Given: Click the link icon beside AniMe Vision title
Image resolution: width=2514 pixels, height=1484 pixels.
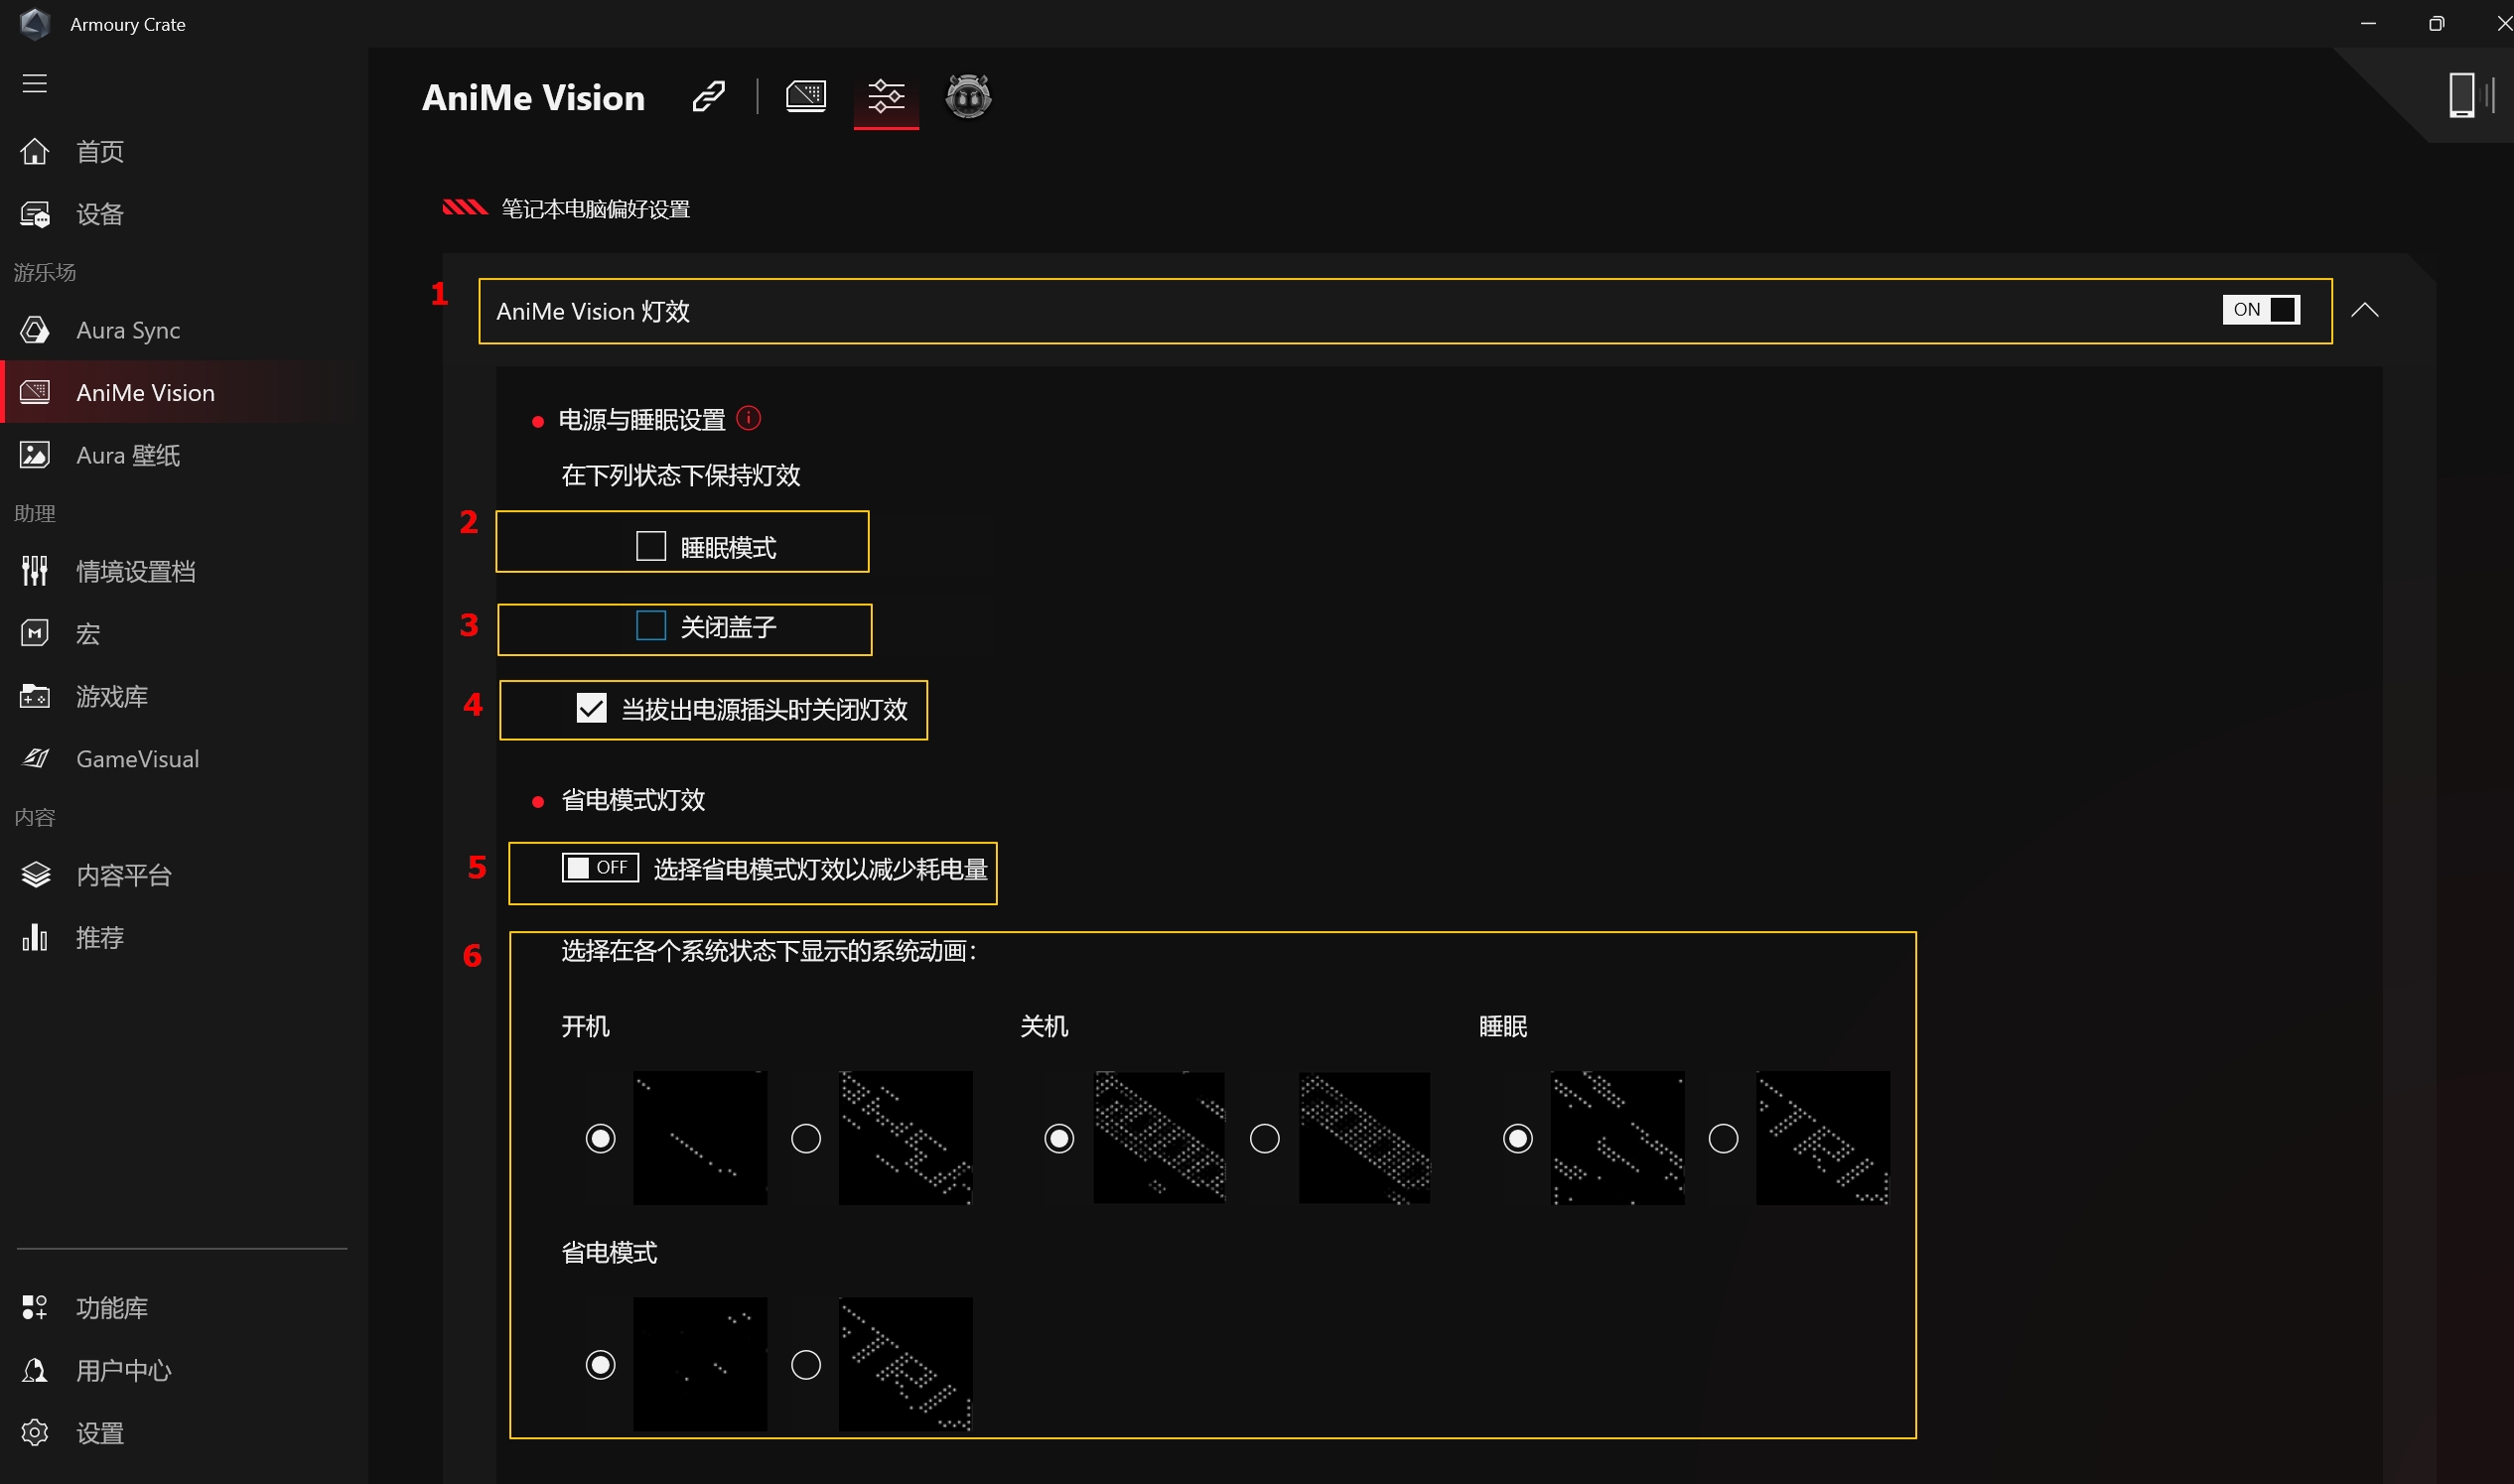Looking at the screenshot, I should pos(709,97).
